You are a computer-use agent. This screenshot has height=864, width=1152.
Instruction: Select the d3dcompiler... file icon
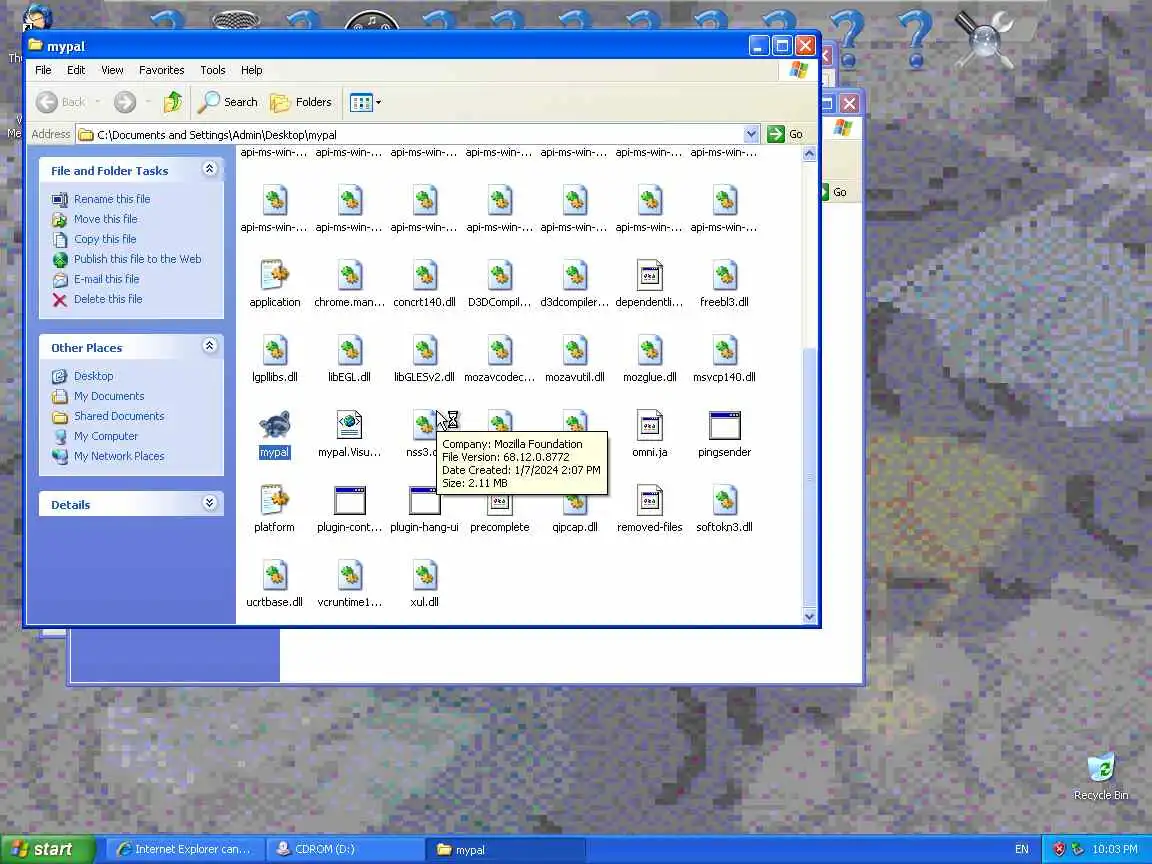point(575,275)
